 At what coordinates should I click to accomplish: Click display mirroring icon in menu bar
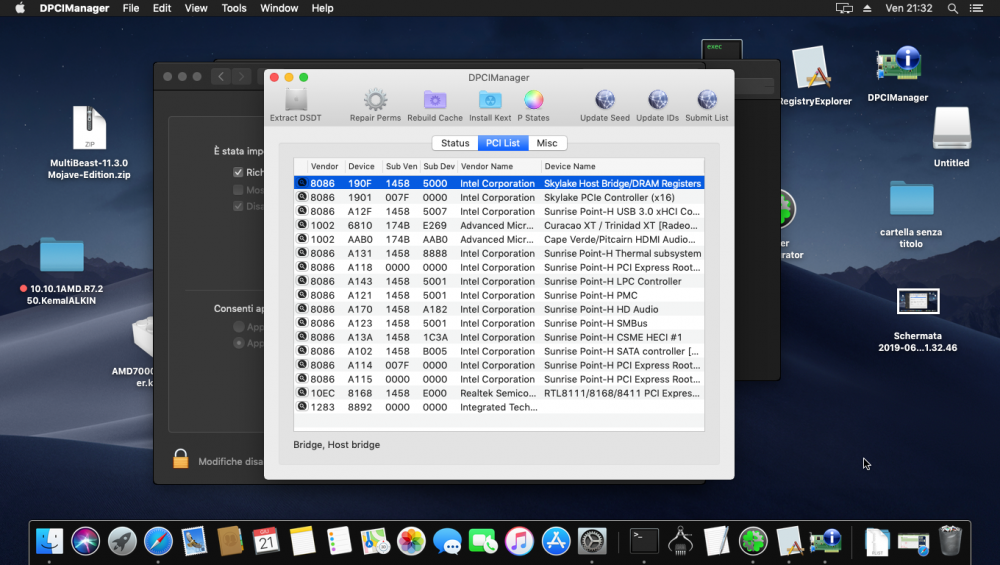tap(844, 8)
